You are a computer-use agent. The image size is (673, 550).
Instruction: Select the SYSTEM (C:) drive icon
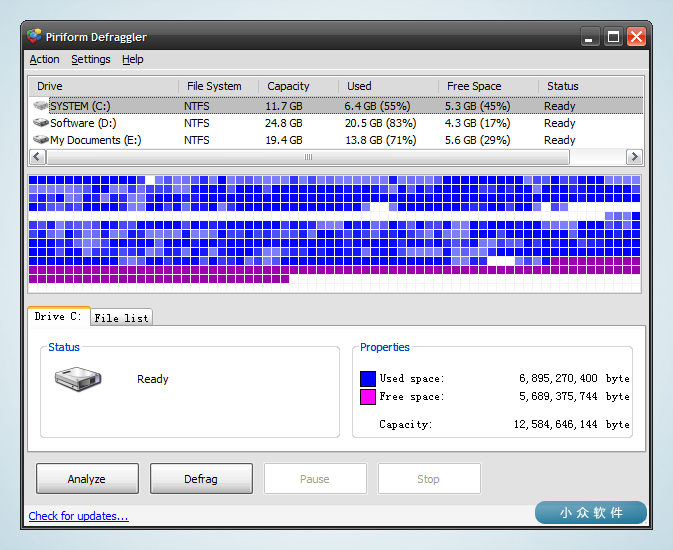[40, 105]
